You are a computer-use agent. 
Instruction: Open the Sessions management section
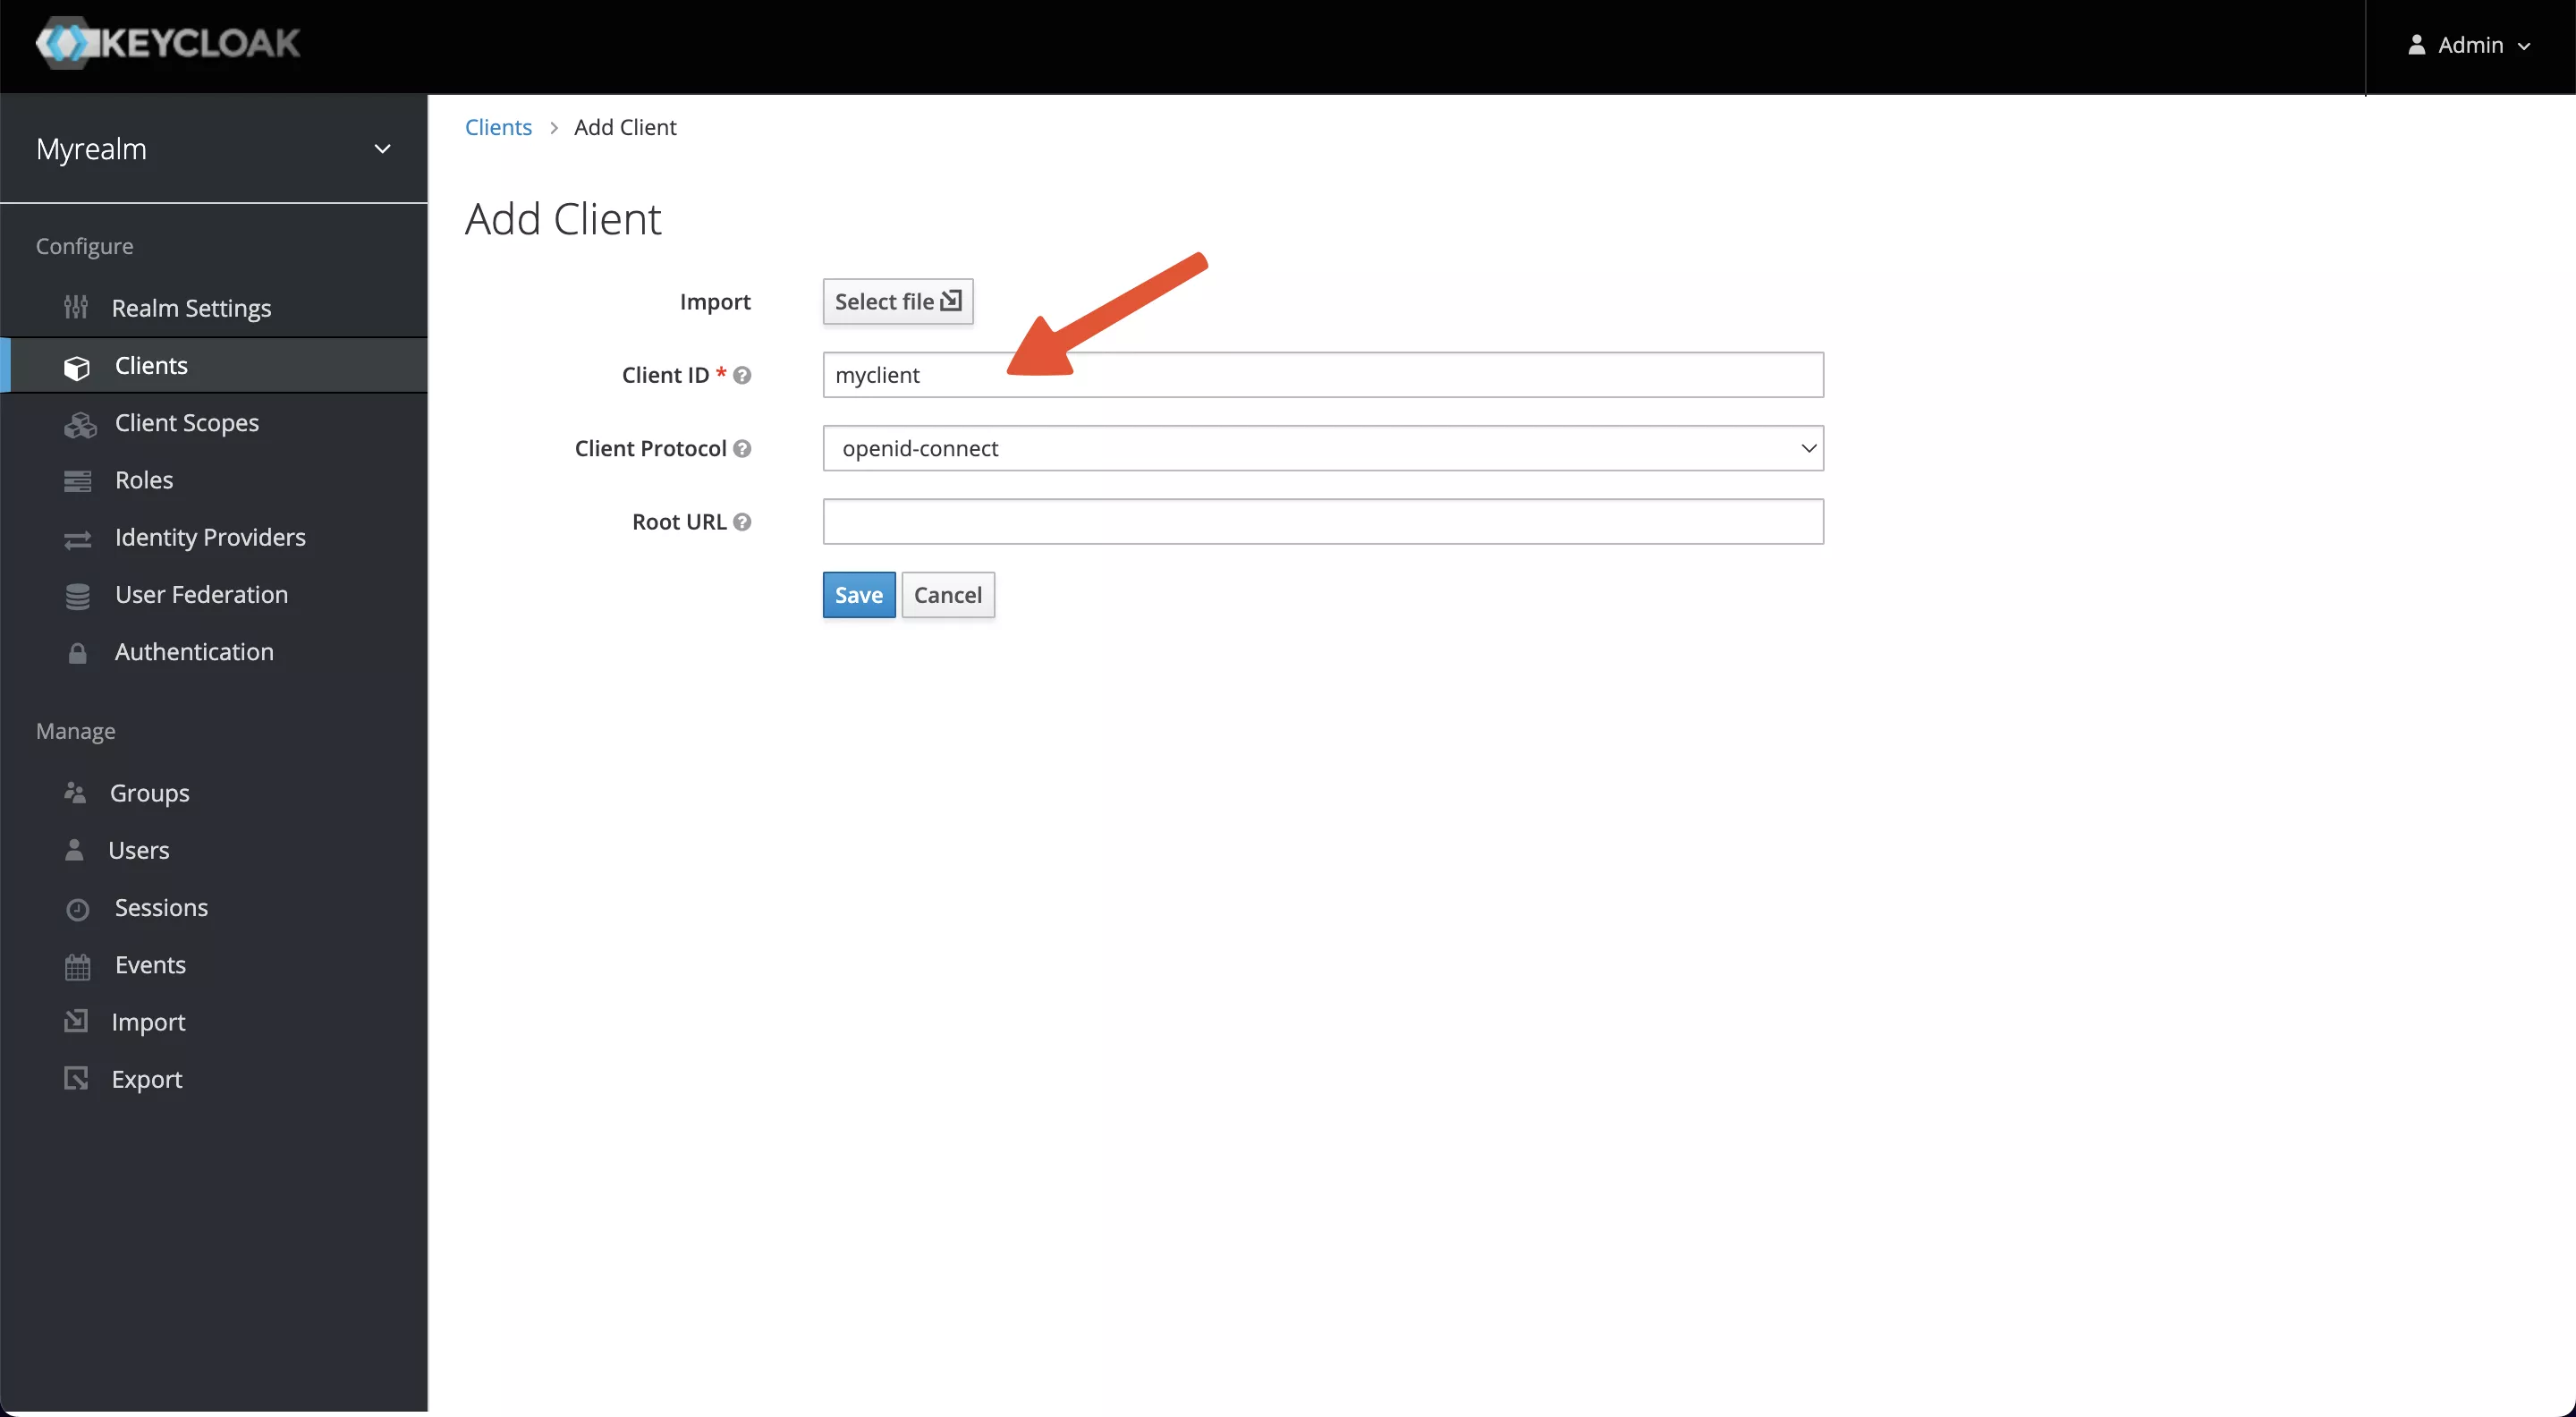160,907
